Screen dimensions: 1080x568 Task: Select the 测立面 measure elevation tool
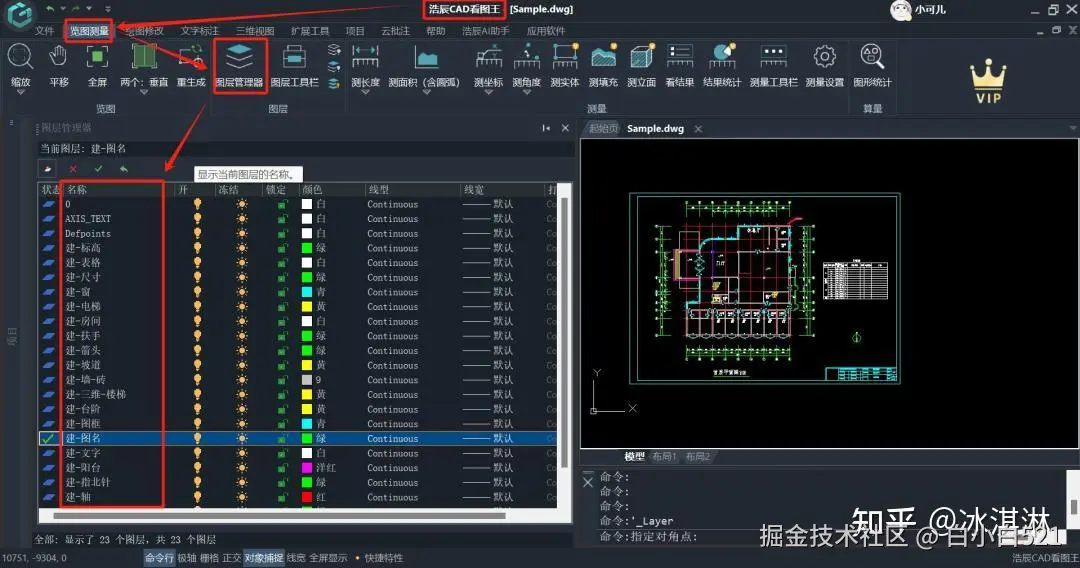point(641,65)
